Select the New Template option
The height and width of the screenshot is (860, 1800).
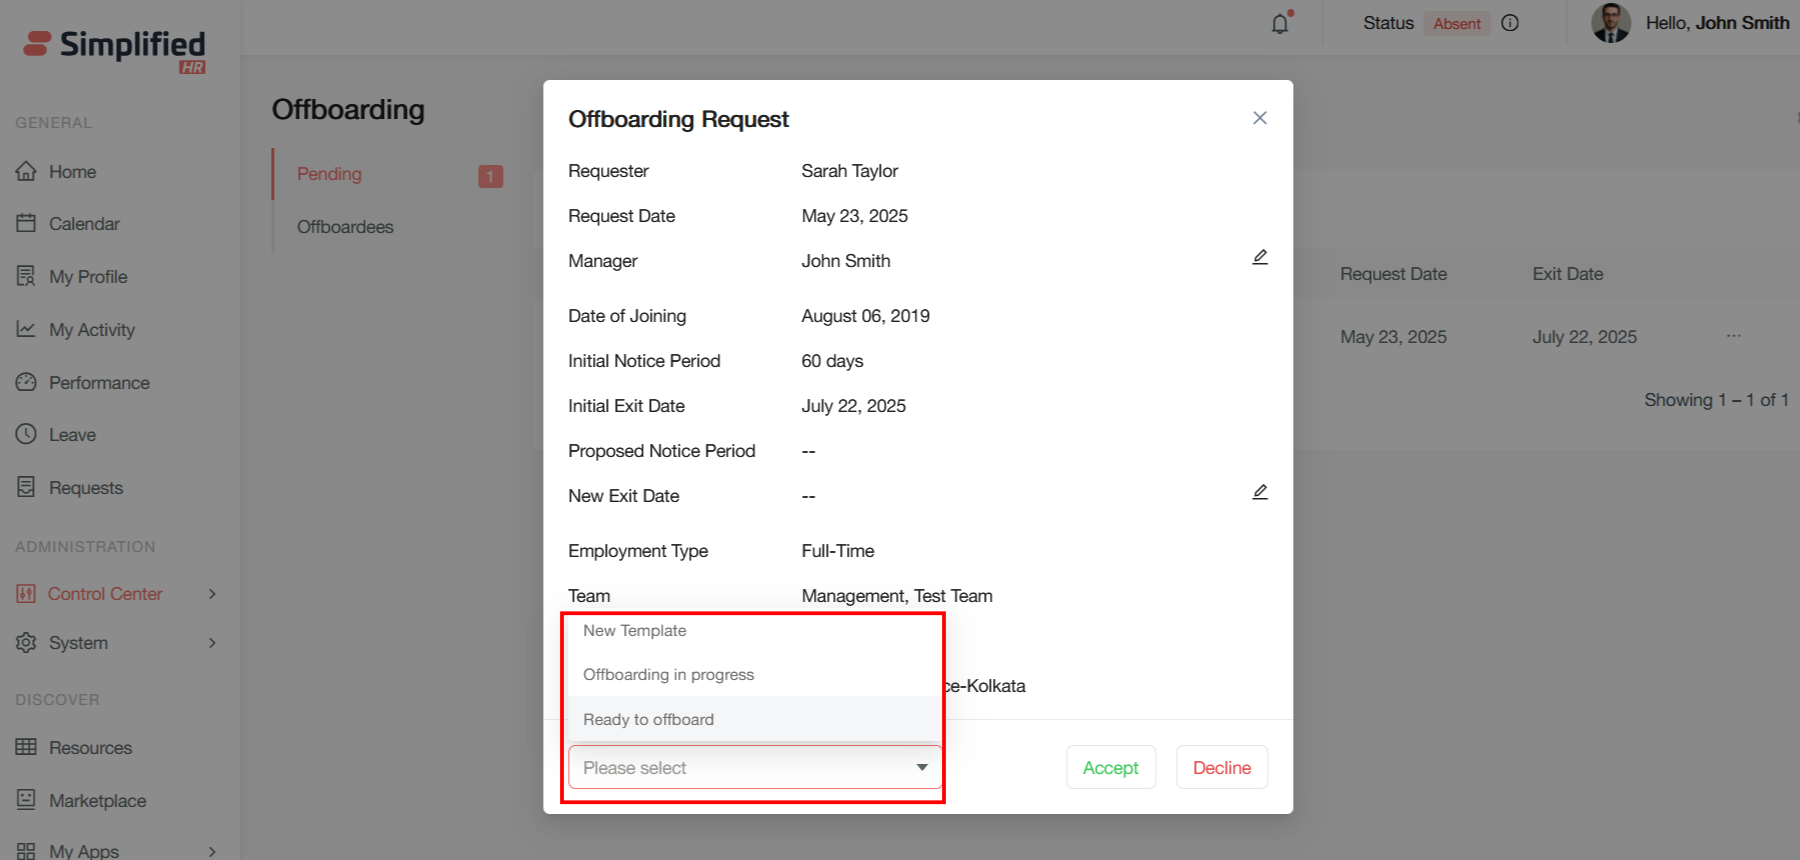(x=635, y=631)
